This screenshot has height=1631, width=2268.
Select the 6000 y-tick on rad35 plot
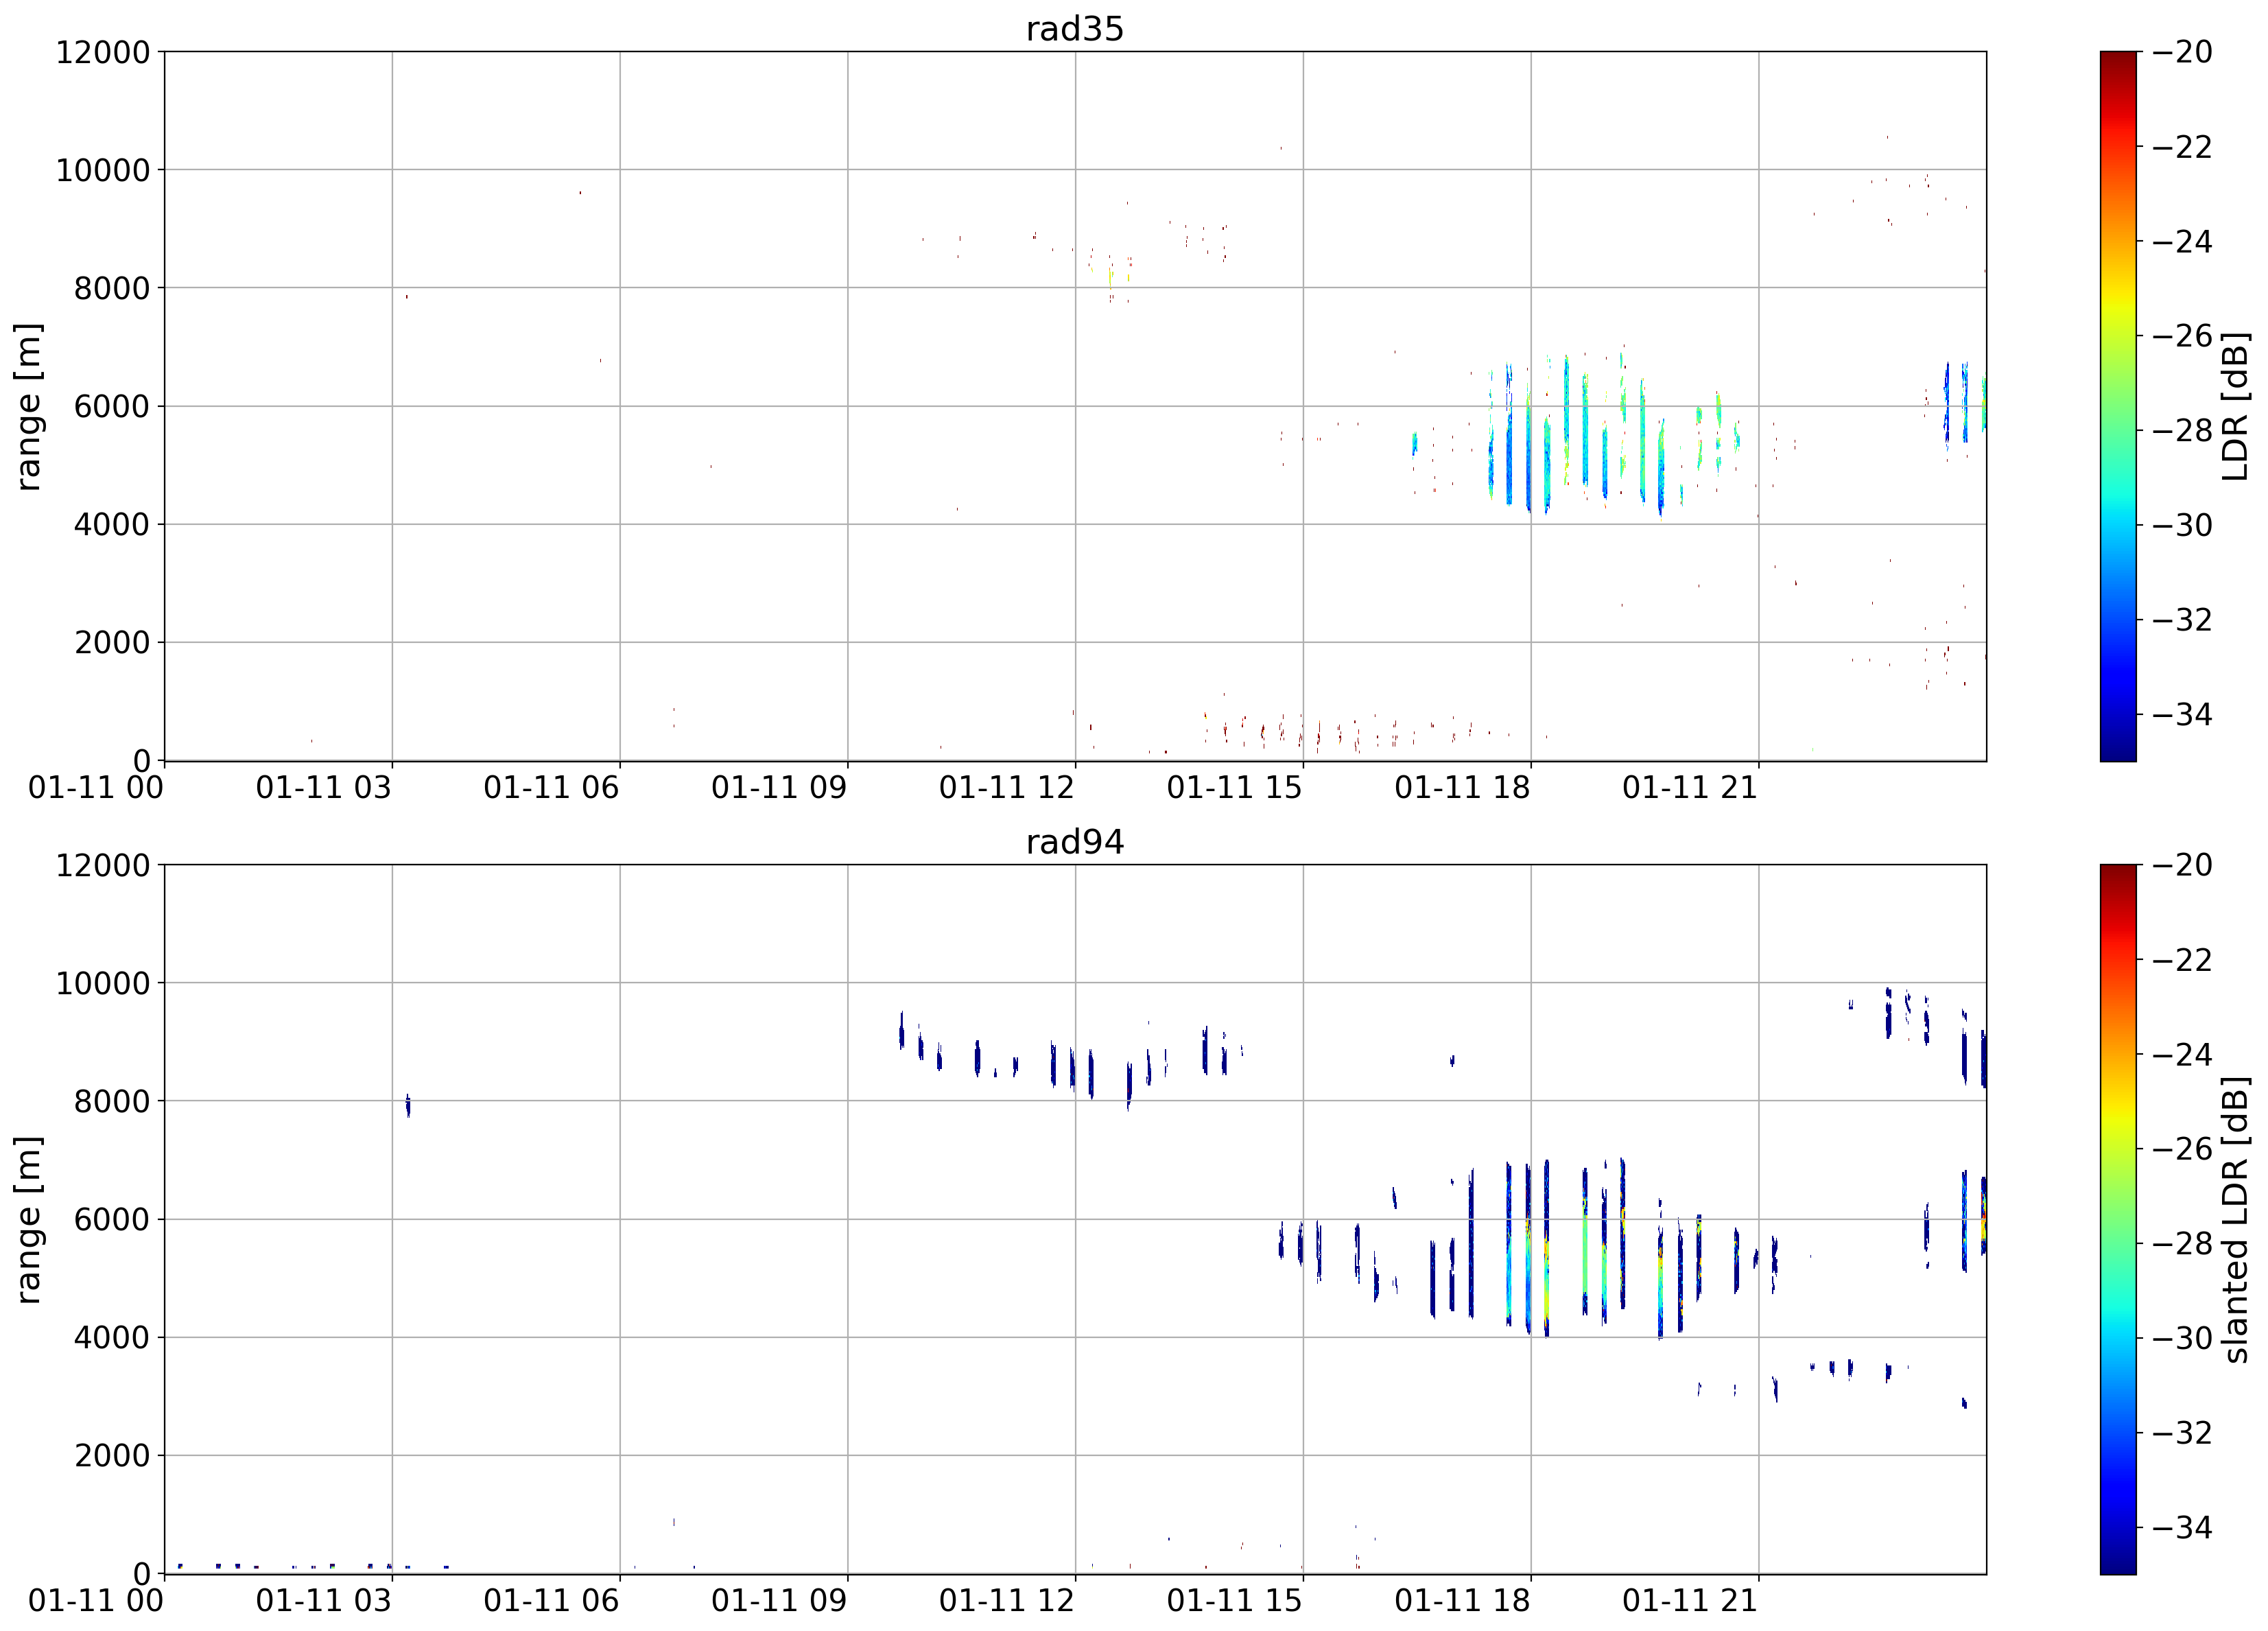(112, 406)
